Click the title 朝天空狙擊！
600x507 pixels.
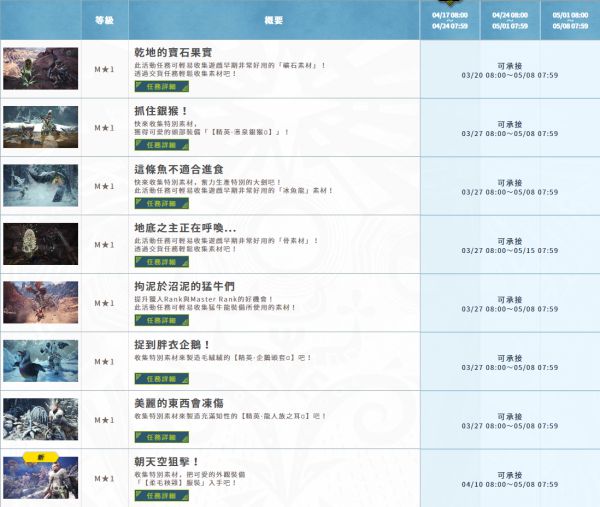pos(166,462)
